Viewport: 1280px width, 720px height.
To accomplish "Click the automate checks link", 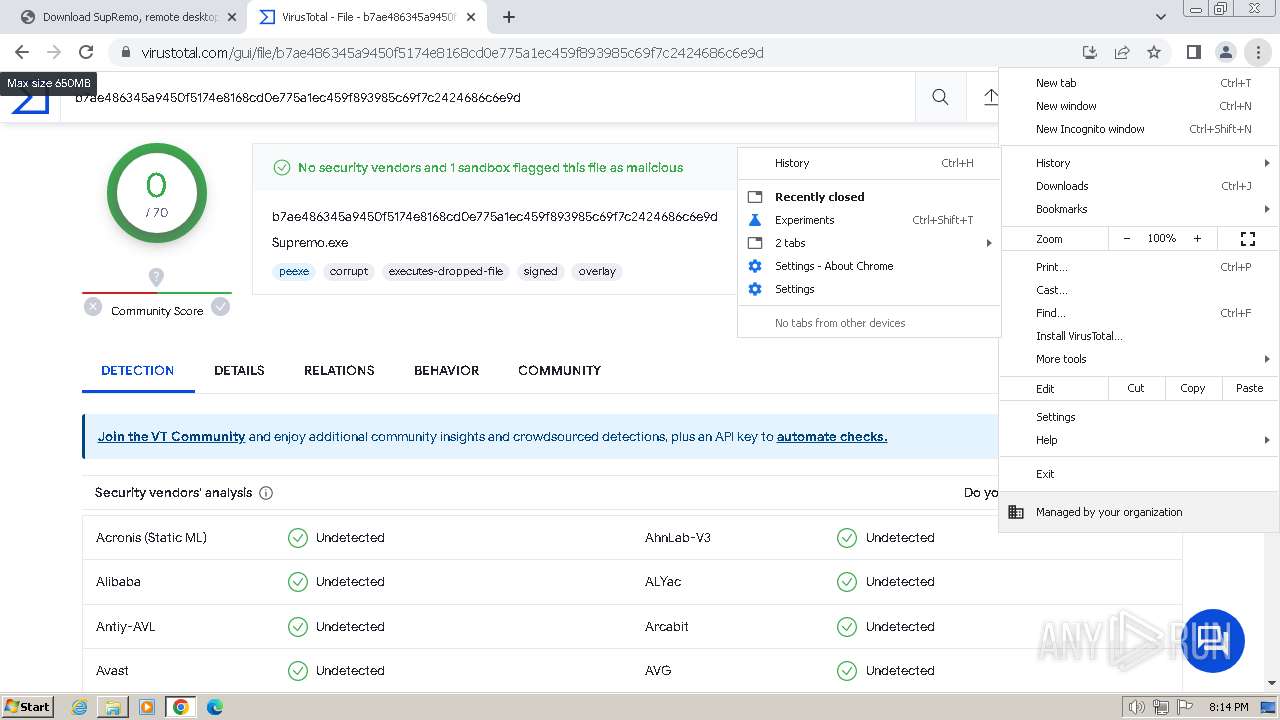I will (832, 437).
